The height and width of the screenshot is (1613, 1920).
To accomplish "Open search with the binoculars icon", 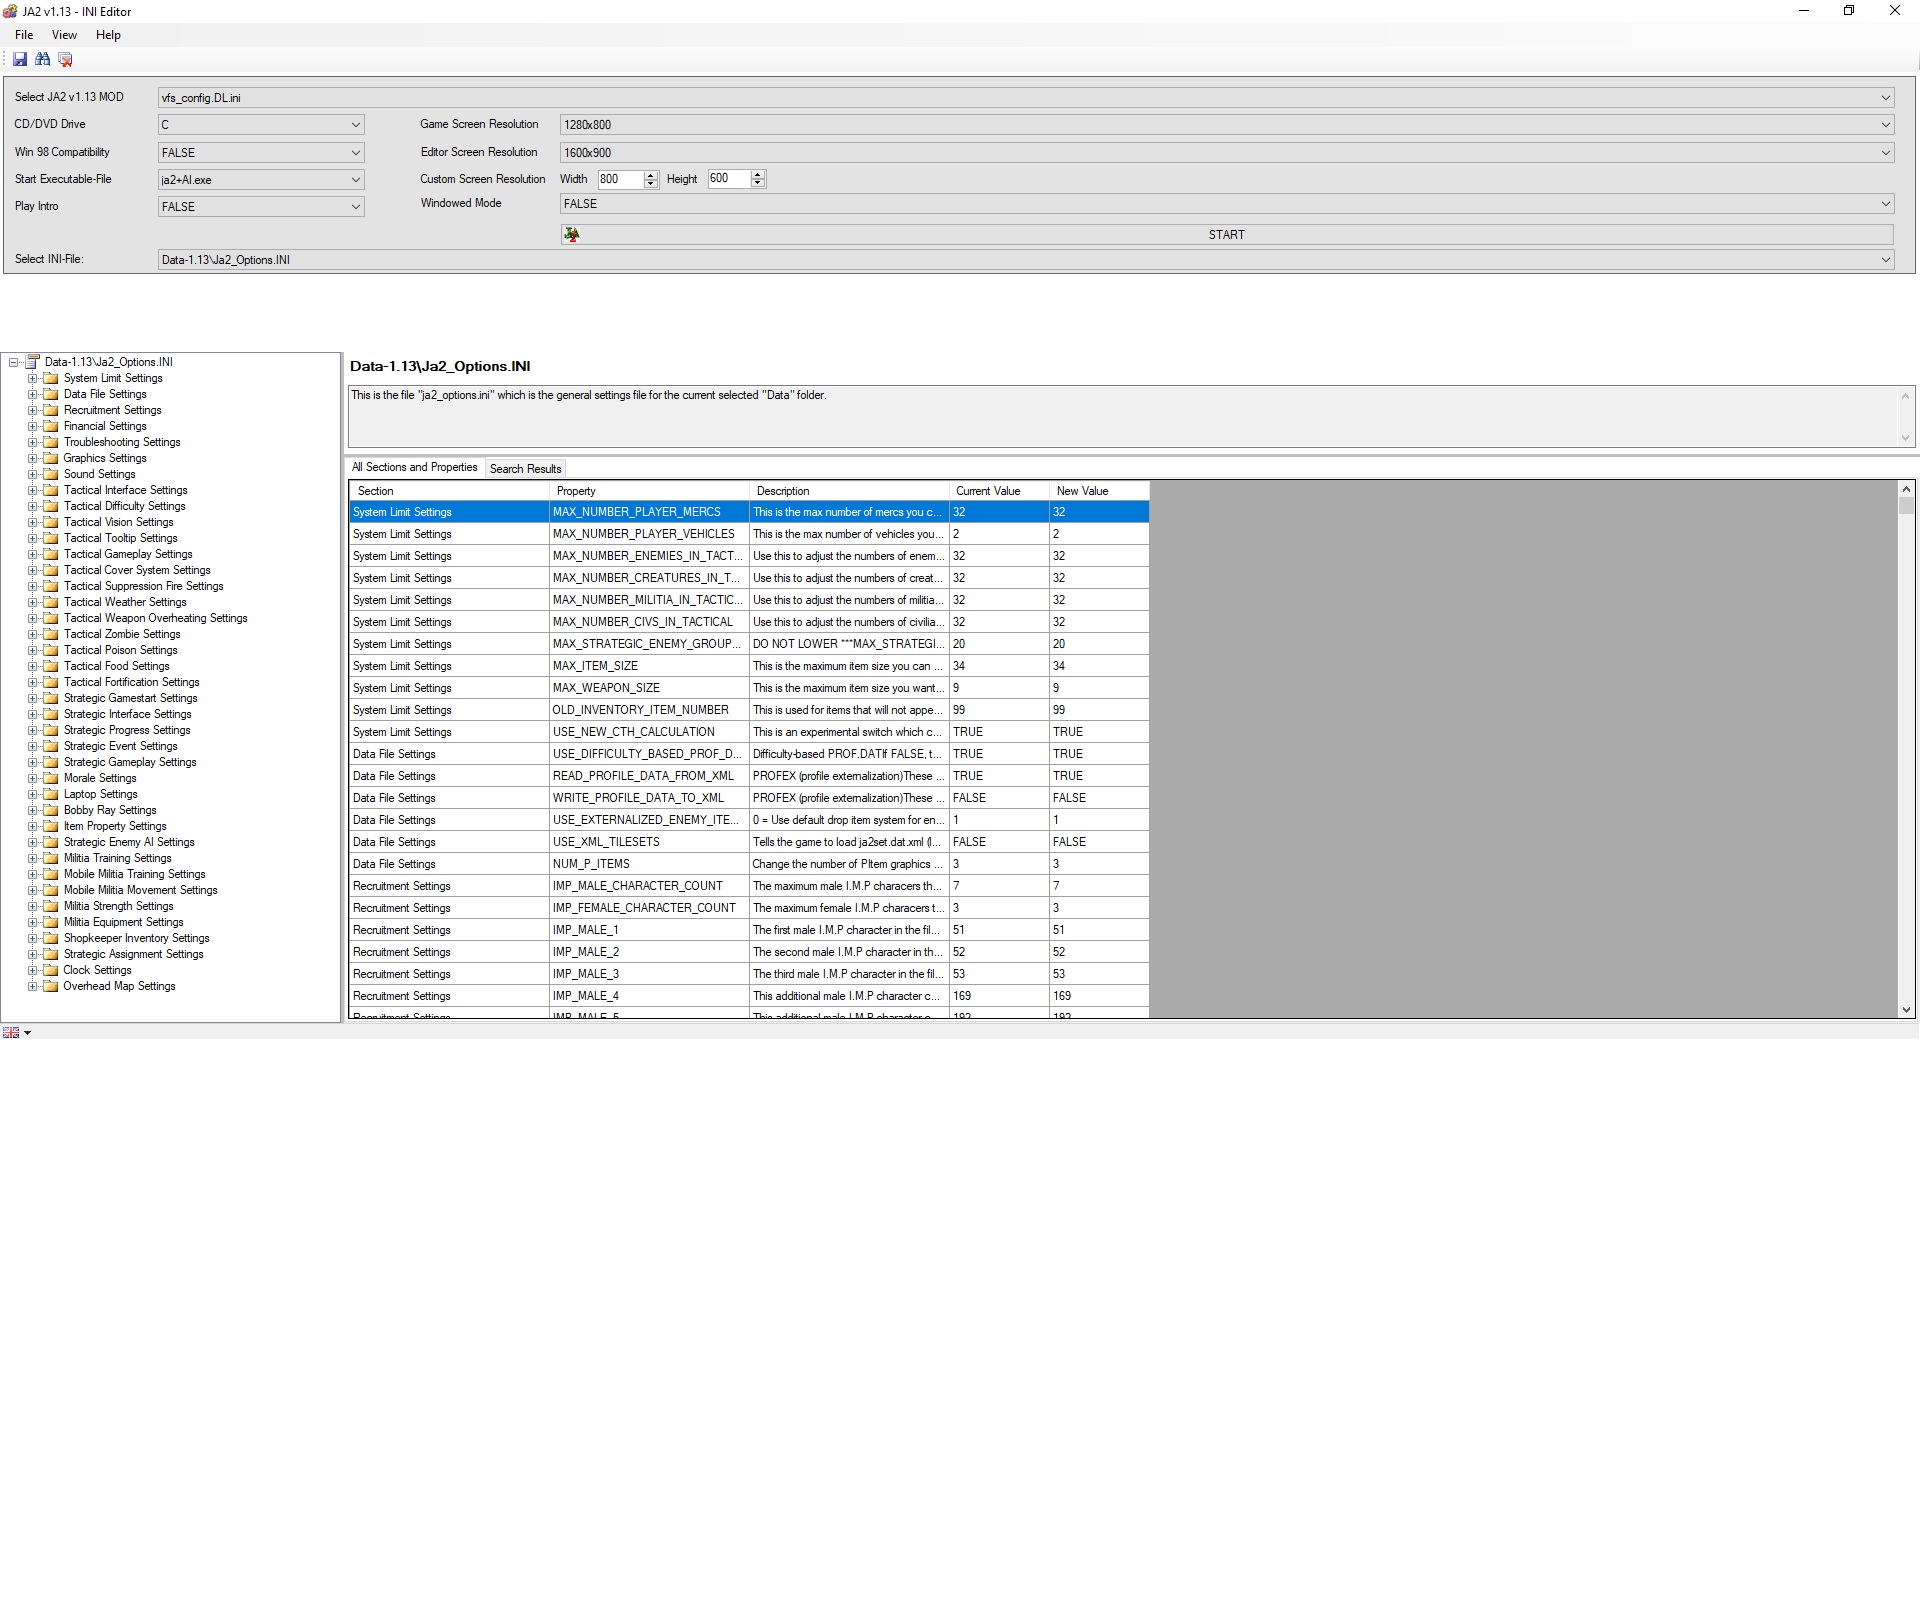I will click(42, 59).
